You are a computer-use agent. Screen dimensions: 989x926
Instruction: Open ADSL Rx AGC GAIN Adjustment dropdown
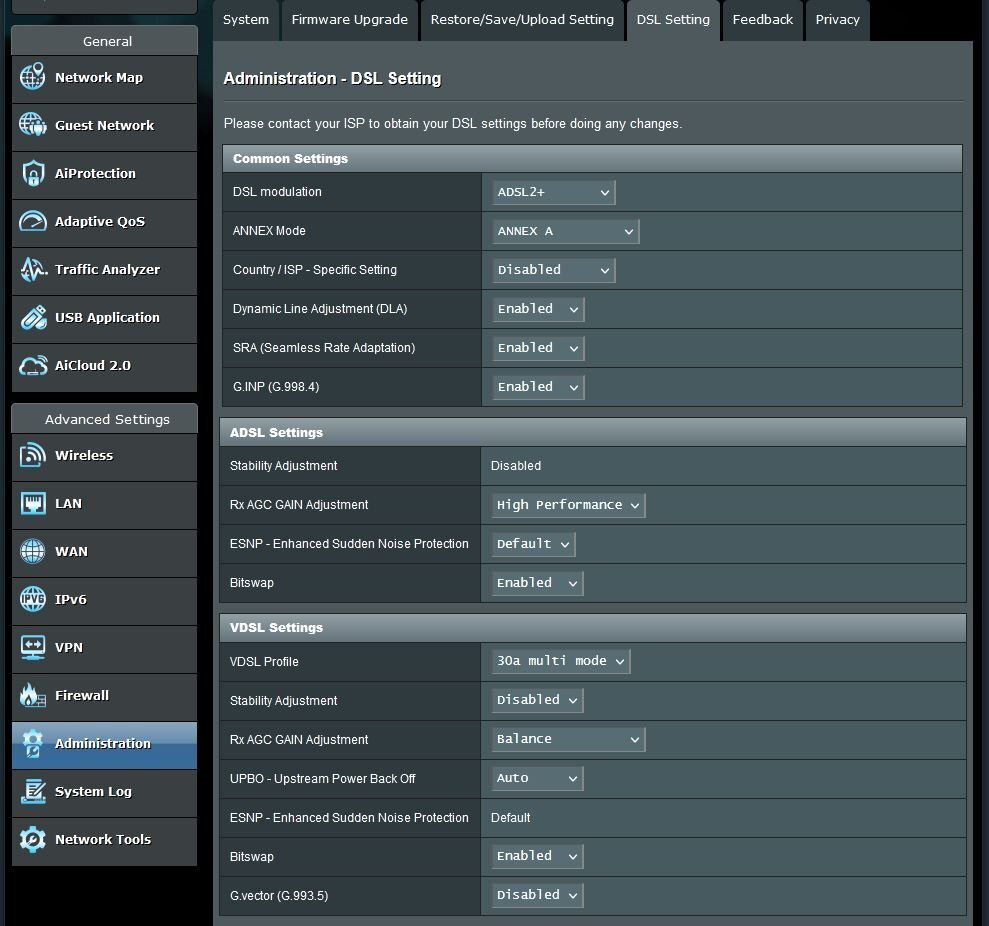tap(568, 505)
